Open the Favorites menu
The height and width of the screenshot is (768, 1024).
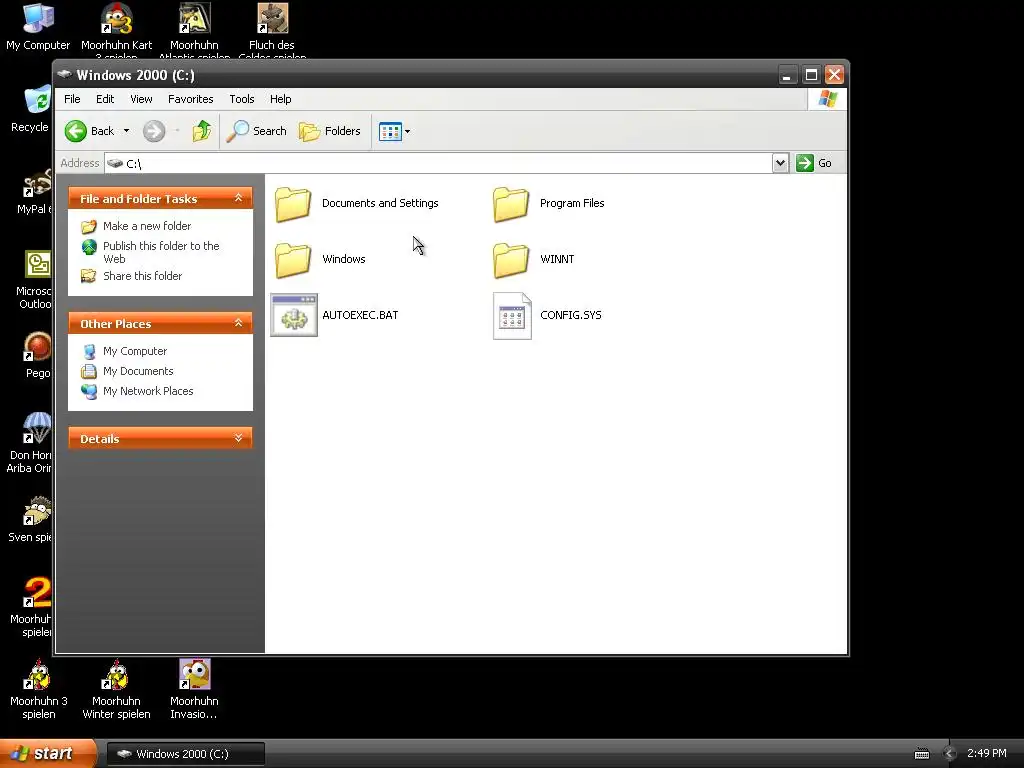[191, 99]
